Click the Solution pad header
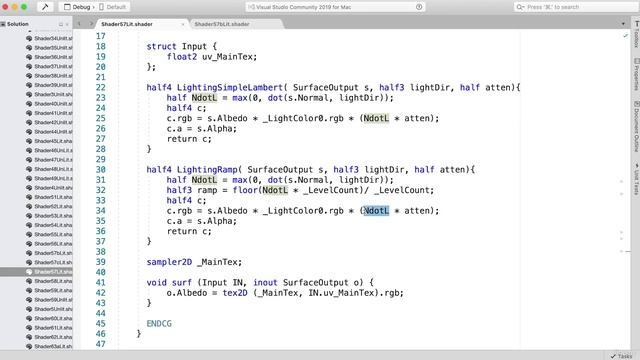The width and height of the screenshot is (640, 360). [18, 24]
